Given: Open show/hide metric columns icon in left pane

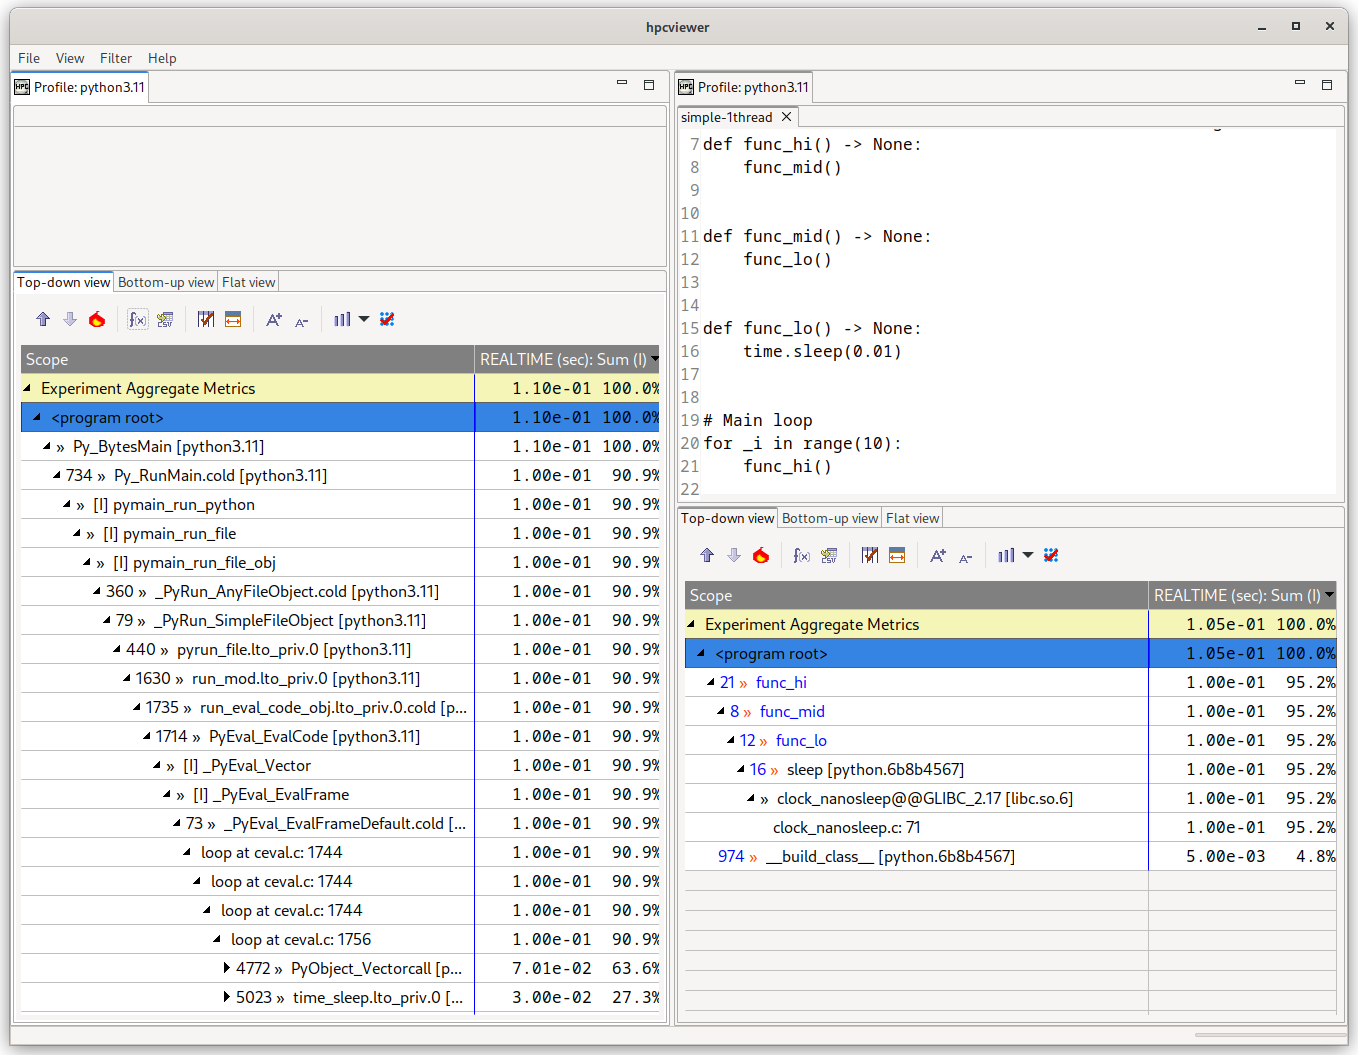Looking at the screenshot, I should 206,319.
